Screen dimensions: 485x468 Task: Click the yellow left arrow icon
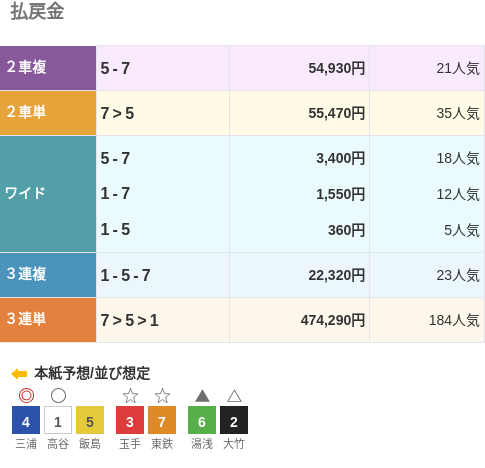[19, 374]
